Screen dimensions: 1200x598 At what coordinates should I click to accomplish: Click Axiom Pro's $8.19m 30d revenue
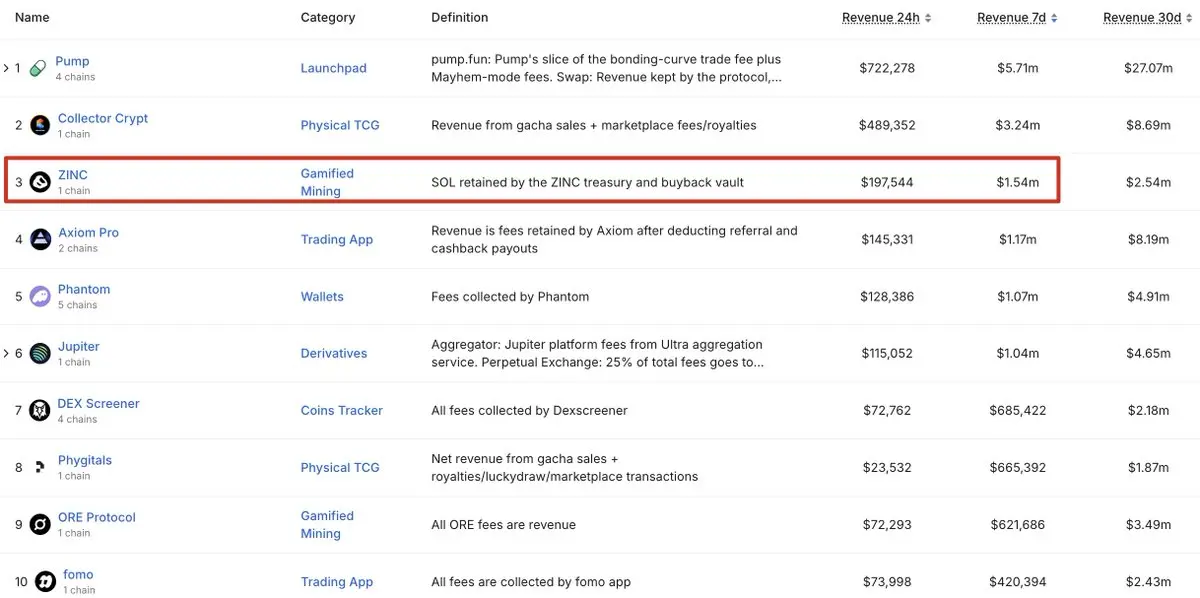(x=1148, y=239)
